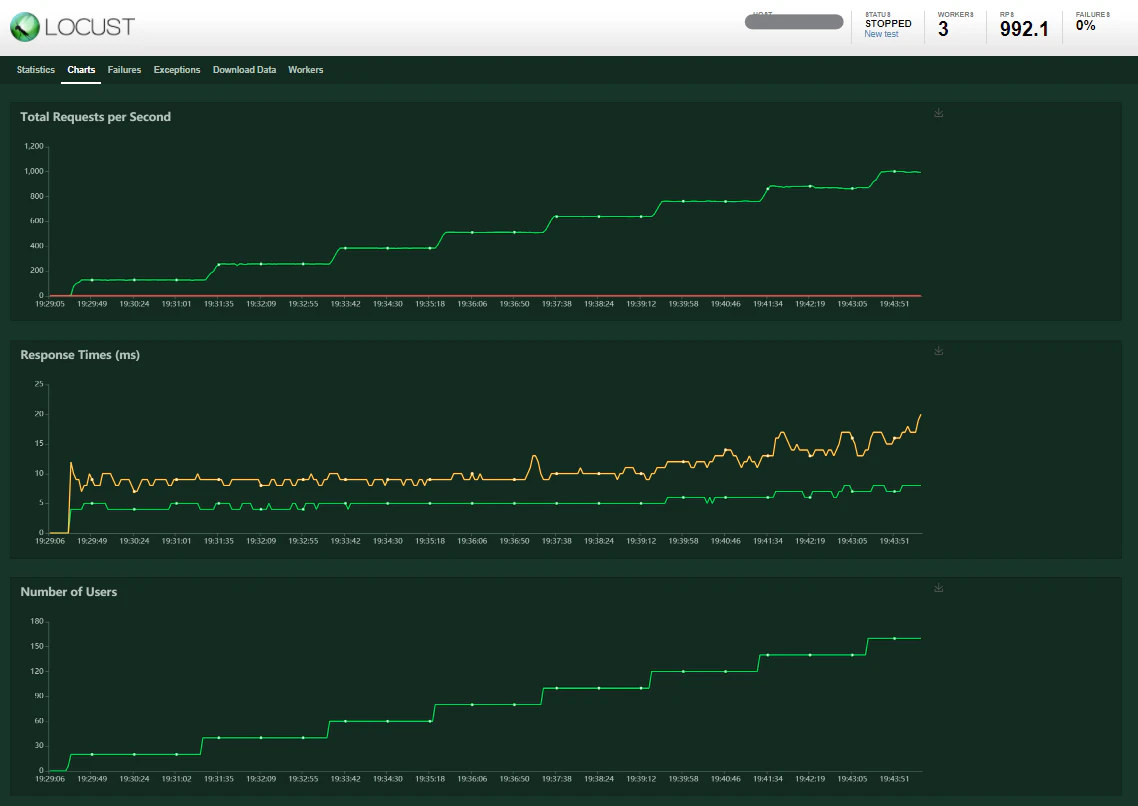The width and height of the screenshot is (1138, 806).
Task: Select the Charts tab
Action: (81, 70)
